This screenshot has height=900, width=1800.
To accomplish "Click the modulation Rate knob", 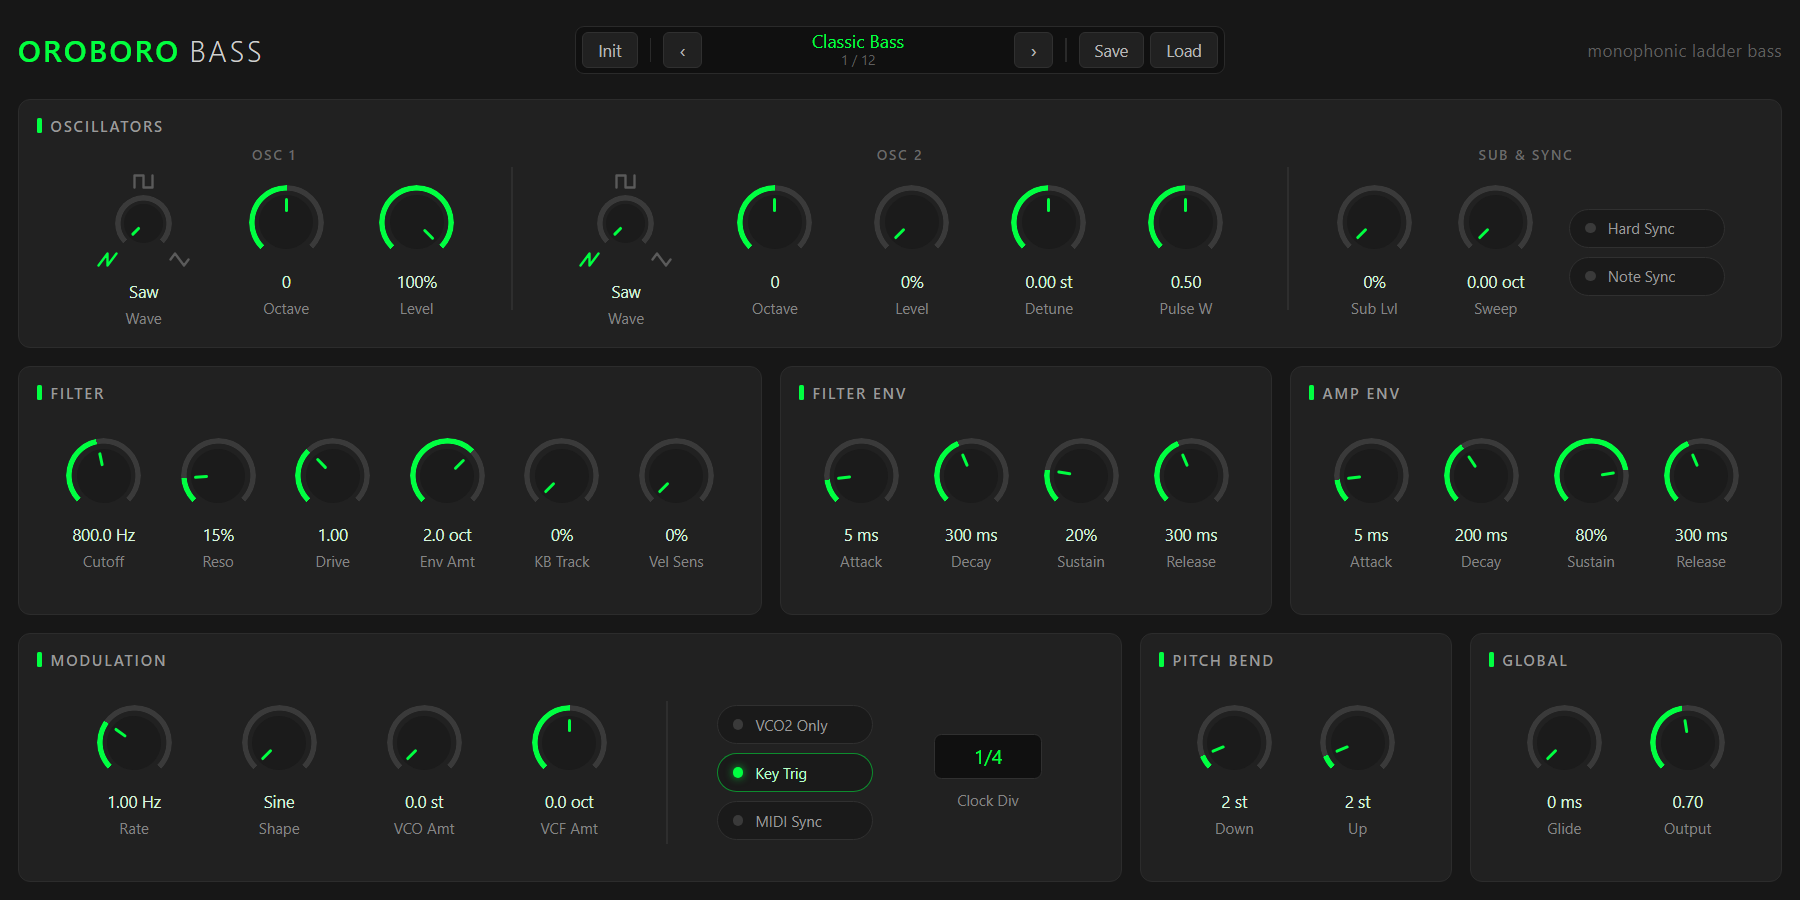I will (x=134, y=742).
